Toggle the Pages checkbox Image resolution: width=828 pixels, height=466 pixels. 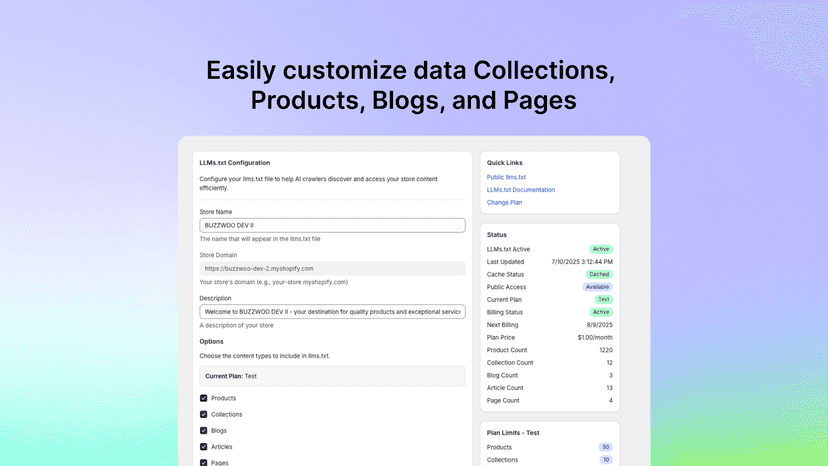203,462
